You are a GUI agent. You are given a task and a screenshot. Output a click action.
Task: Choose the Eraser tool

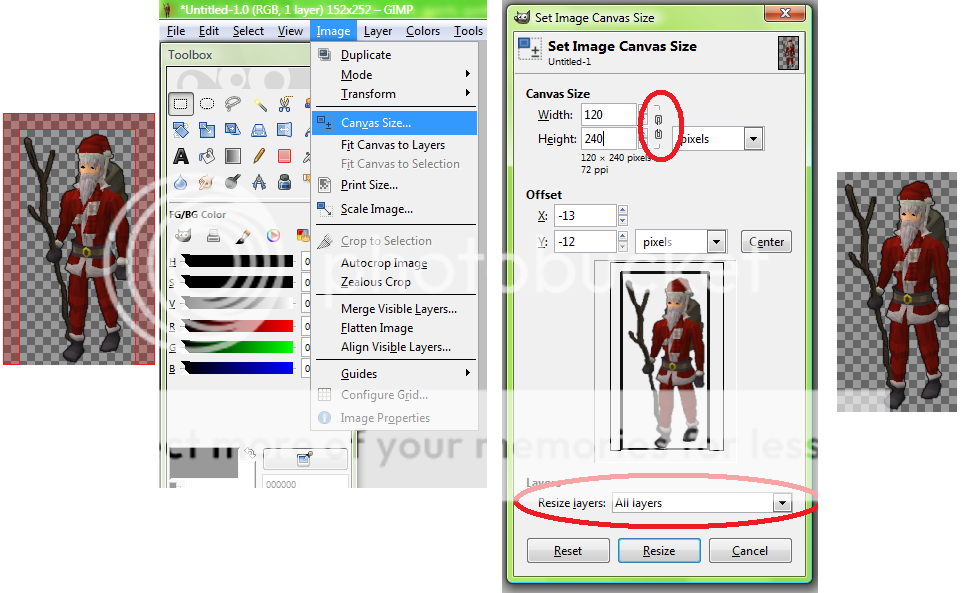point(285,155)
